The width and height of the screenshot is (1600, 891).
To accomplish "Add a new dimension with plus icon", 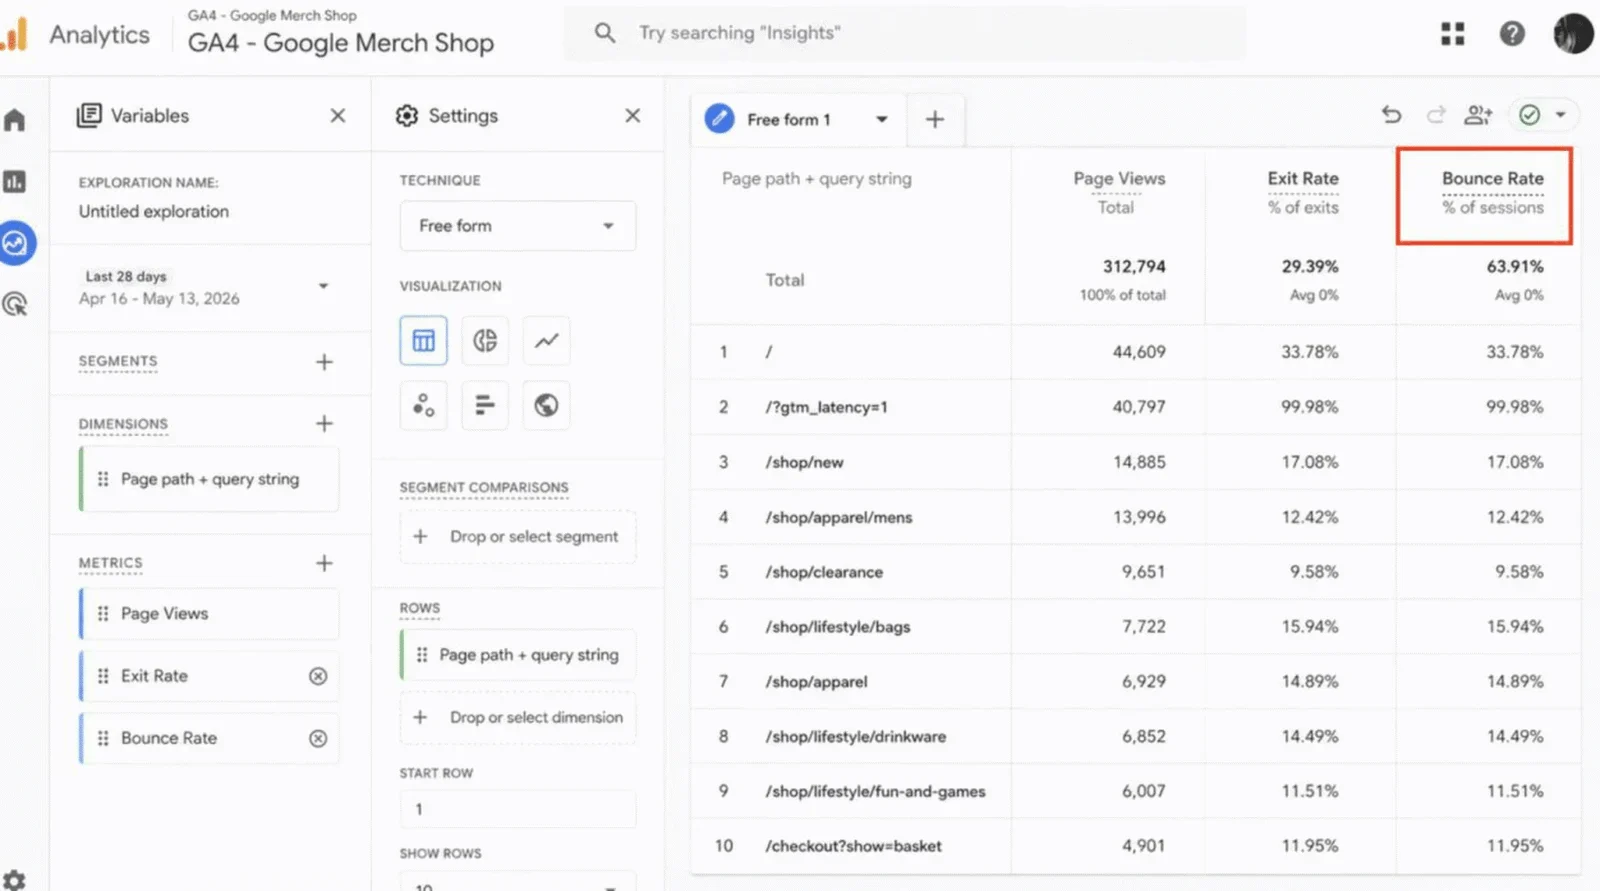I will click(x=324, y=424).
